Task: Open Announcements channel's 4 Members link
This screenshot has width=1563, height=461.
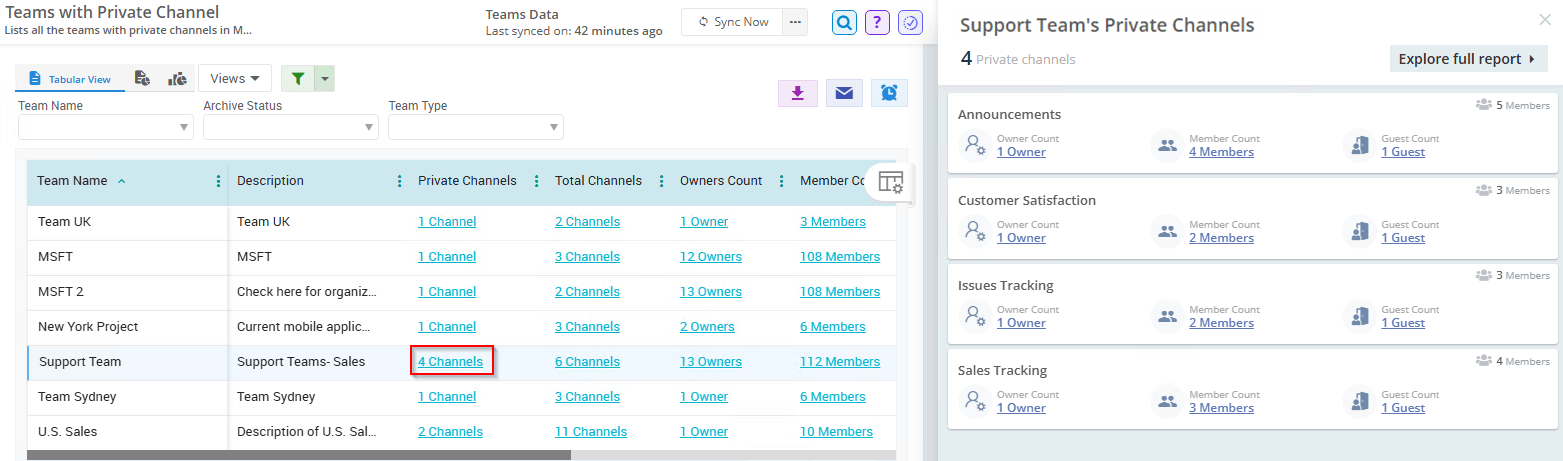Action: pyautogui.click(x=1221, y=152)
